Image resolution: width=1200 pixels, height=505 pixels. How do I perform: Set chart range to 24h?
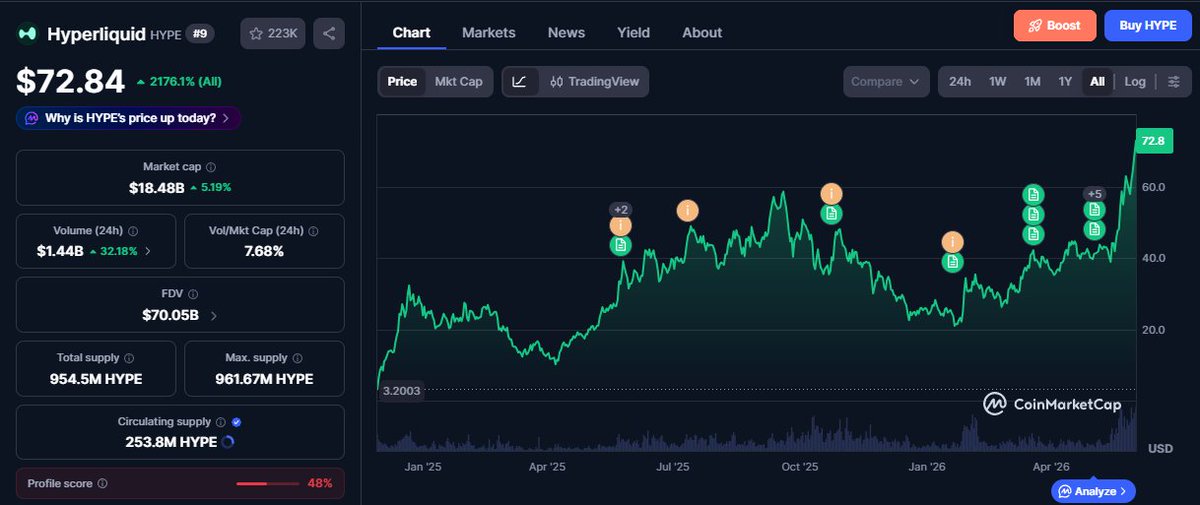pos(960,82)
